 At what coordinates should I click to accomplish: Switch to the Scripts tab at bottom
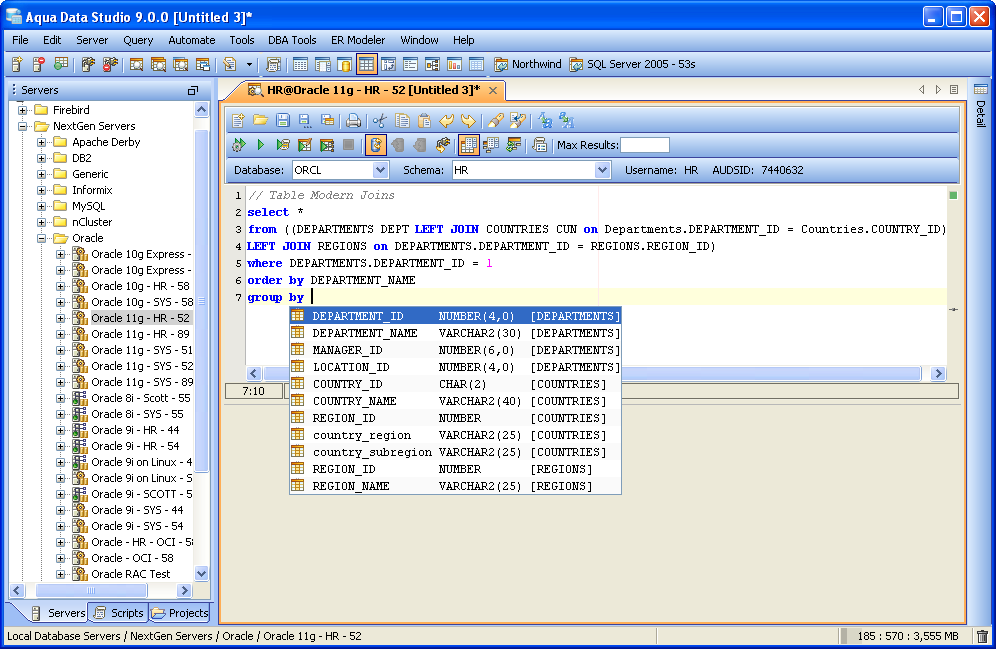tap(119, 613)
